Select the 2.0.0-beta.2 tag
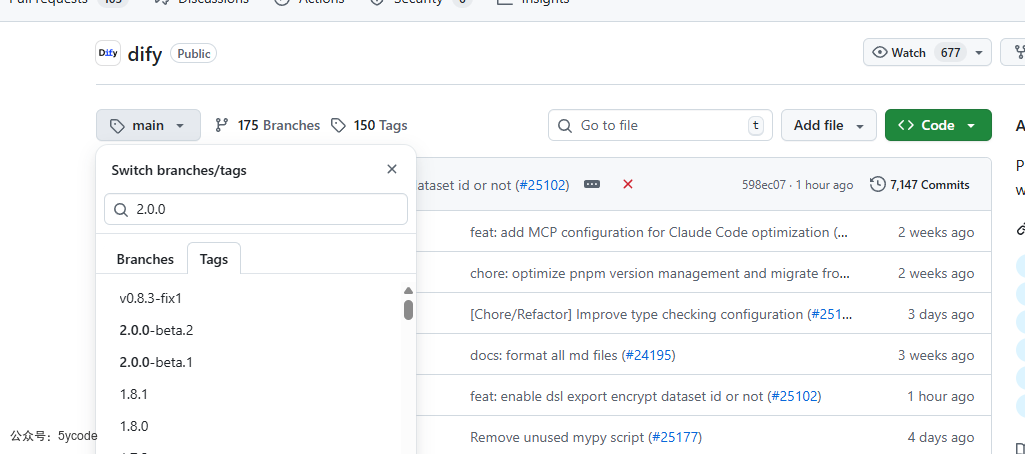The image size is (1025, 454). pyautogui.click(x=157, y=330)
